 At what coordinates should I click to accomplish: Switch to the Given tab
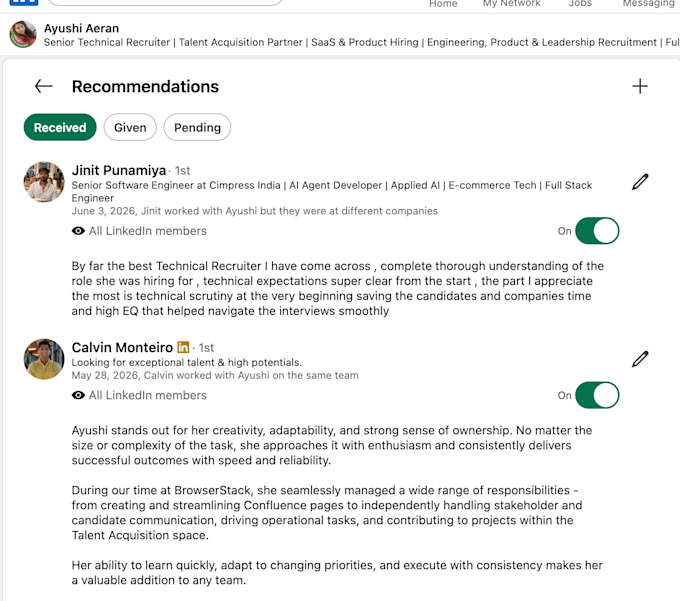click(x=130, y=127)
